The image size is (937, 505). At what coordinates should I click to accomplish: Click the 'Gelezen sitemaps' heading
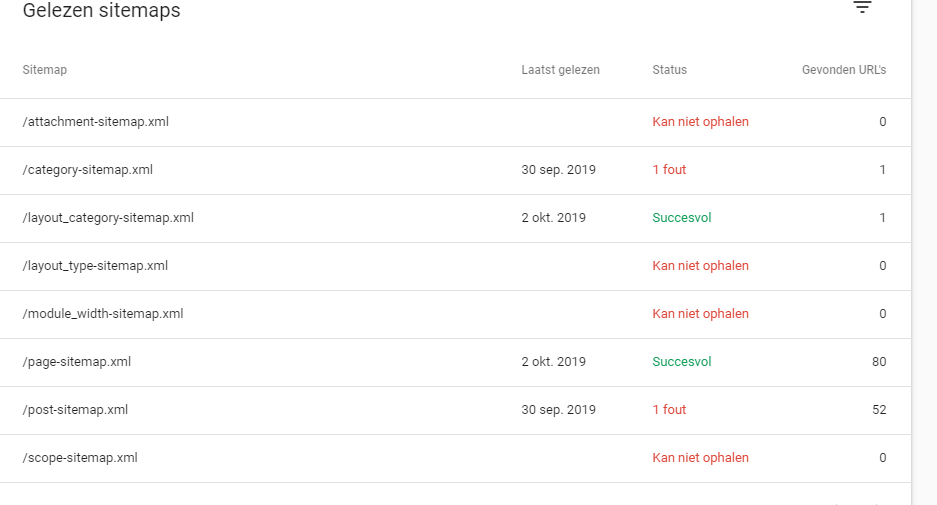coord(102,10)
